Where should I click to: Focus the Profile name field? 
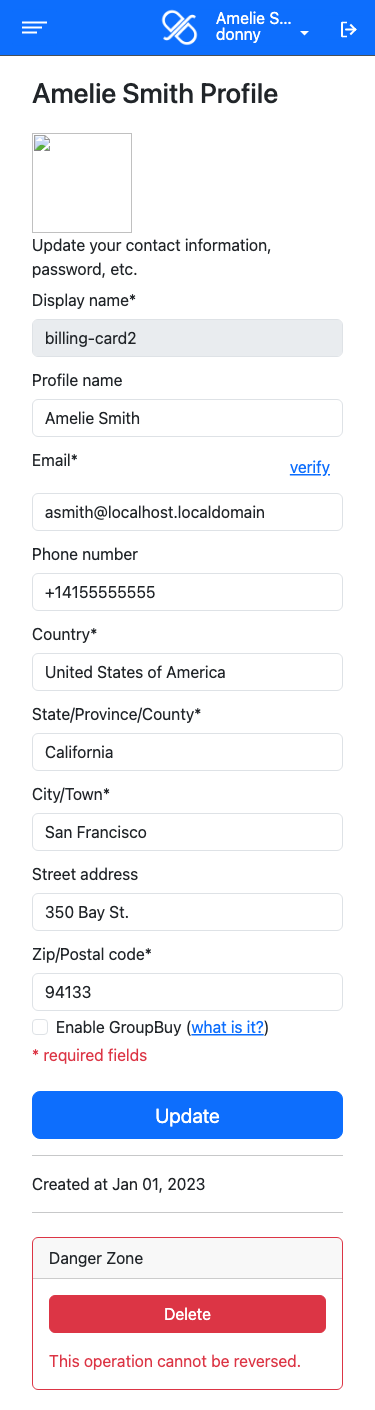click(x=187, y=418)
